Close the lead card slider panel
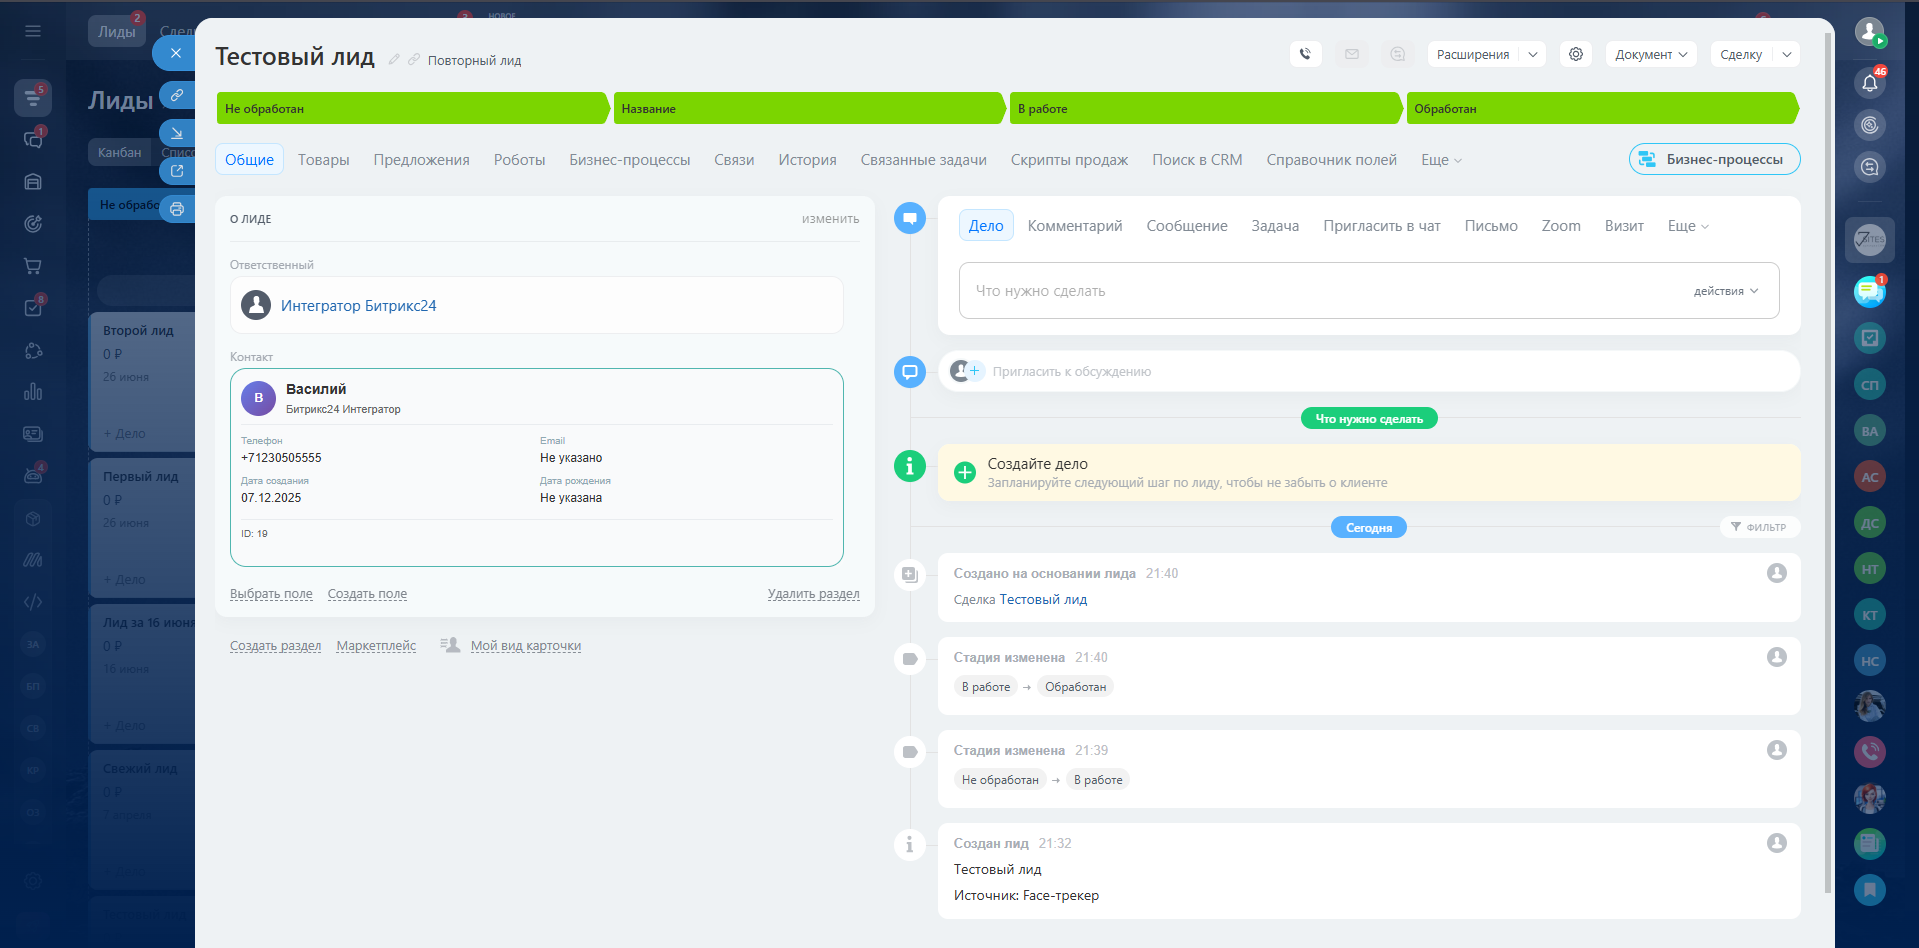The image size is (1919, 948). pyautogui.click(x=176, y=53)
